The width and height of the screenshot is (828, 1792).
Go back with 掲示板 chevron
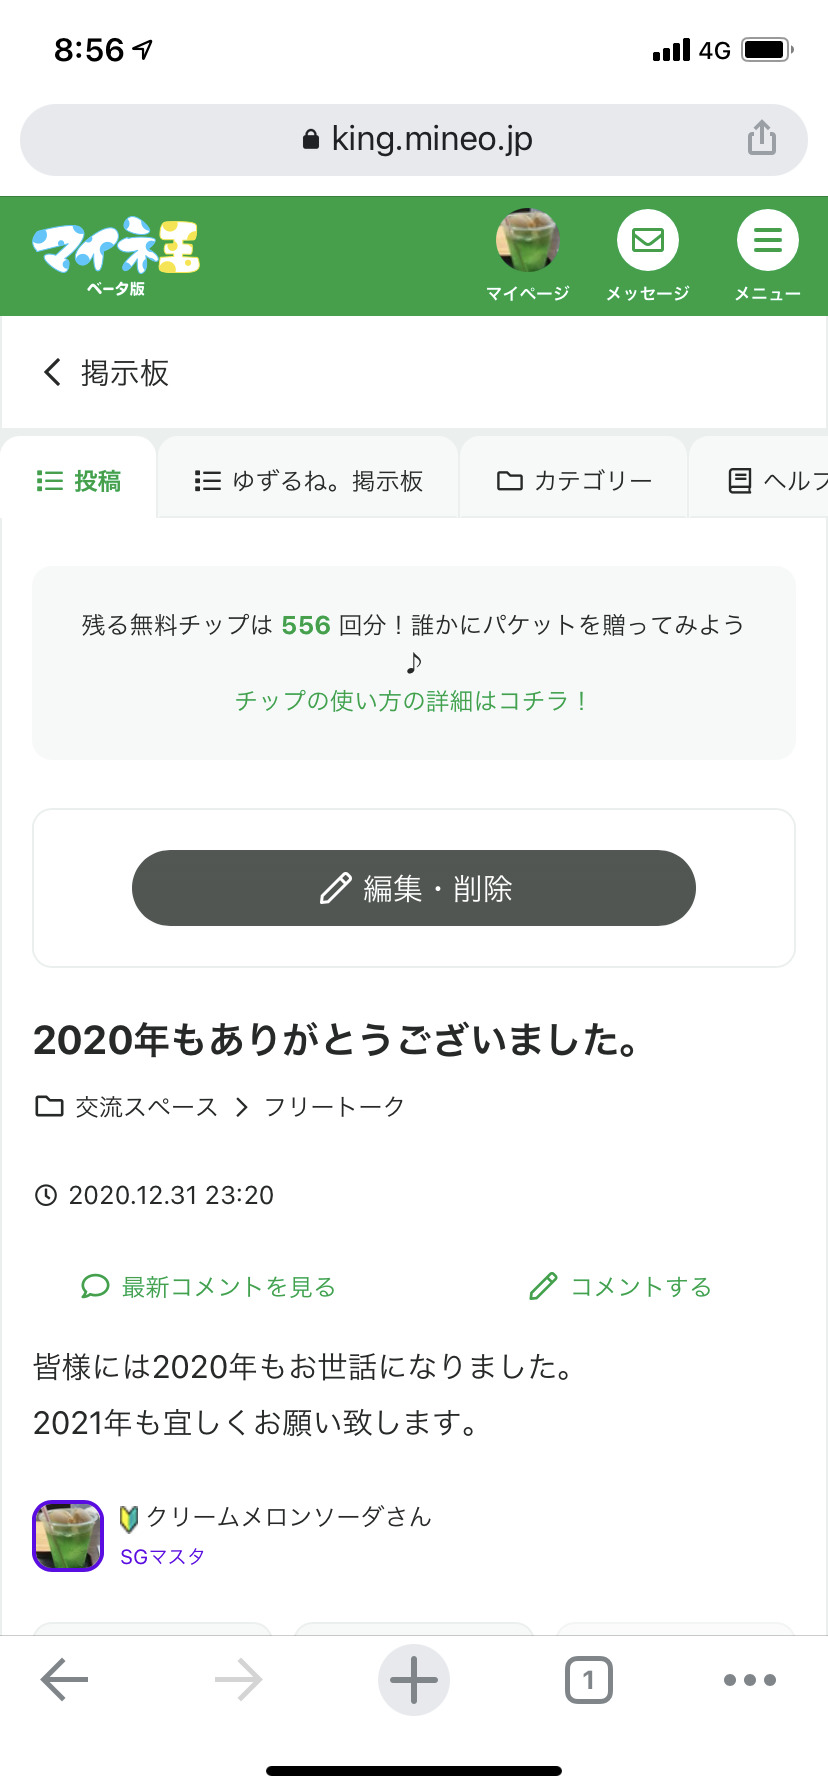click(53, 373)
